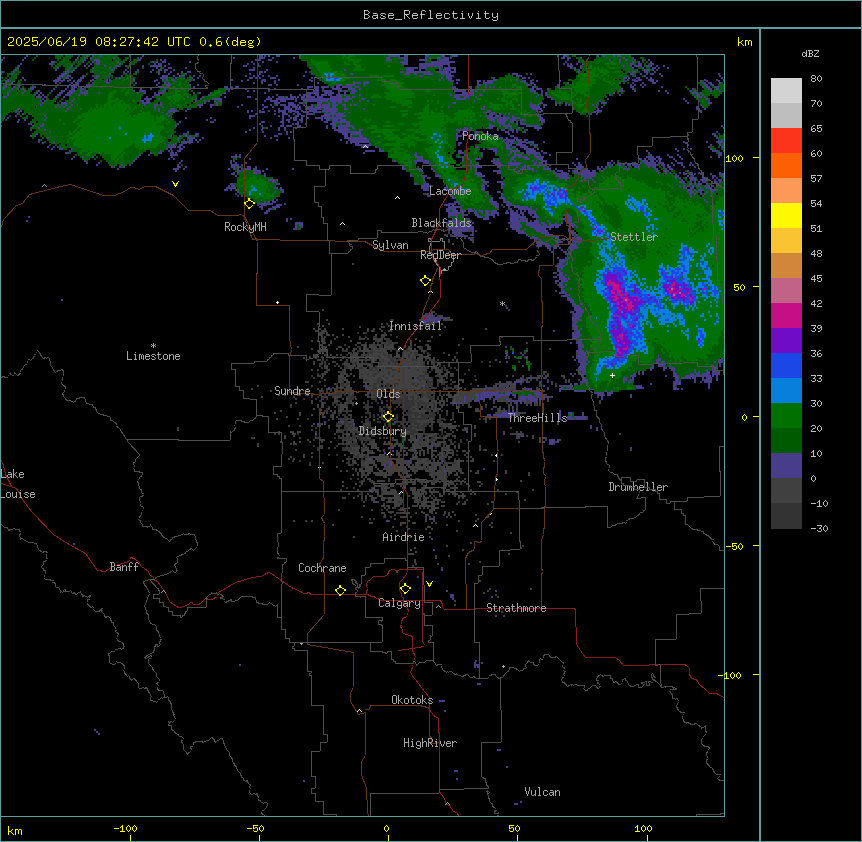Pick the pink 42–45 dBZ legend swatch

(x=786, y=291)
